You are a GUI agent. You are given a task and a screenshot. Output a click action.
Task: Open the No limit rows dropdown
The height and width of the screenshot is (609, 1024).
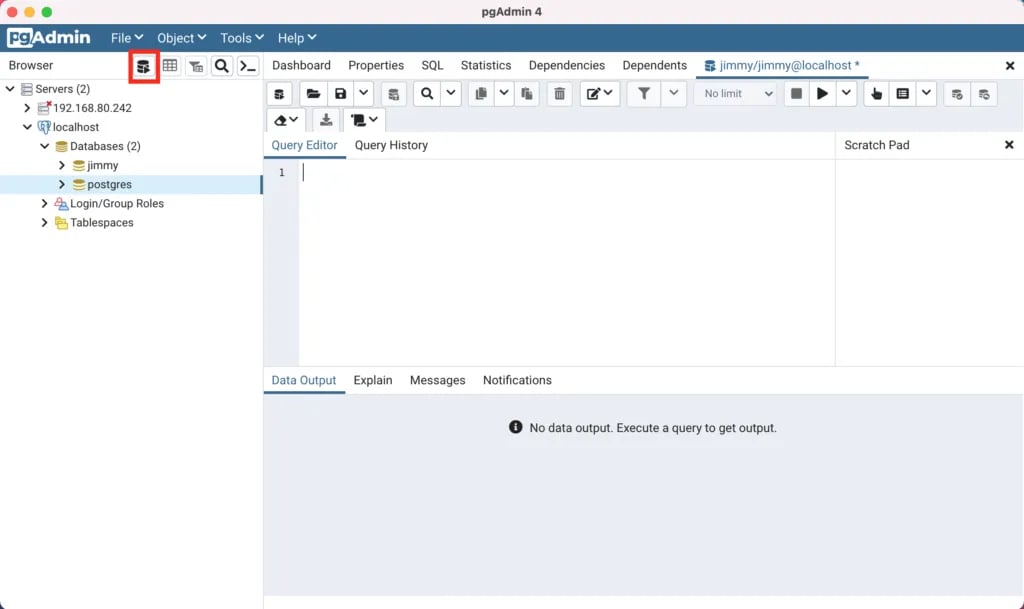736,94
